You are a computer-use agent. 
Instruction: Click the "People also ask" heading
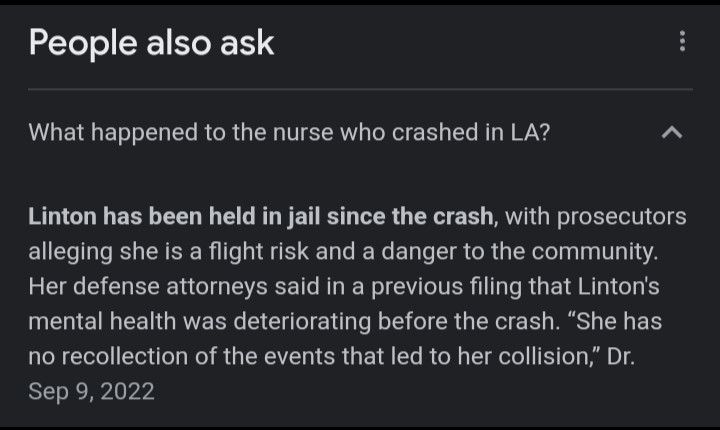point(151,42)
